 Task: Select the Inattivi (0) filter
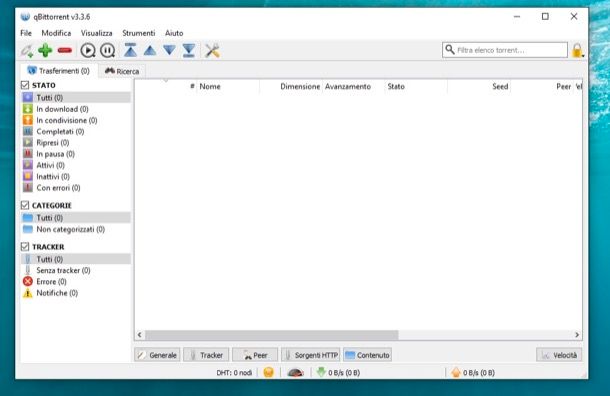point(76,177)
